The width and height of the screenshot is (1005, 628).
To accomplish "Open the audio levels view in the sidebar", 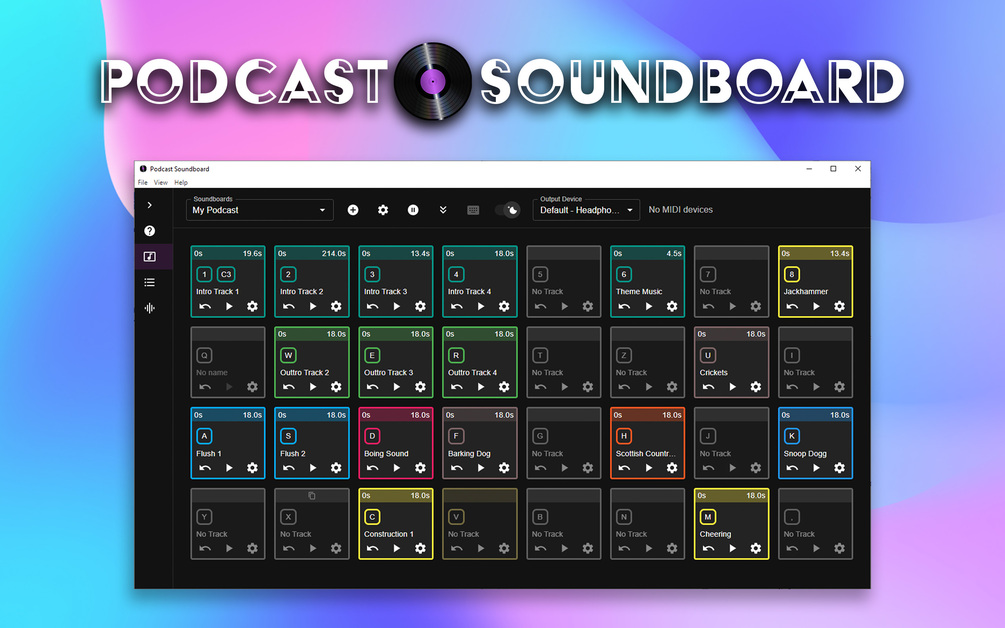I will (148, 308).
